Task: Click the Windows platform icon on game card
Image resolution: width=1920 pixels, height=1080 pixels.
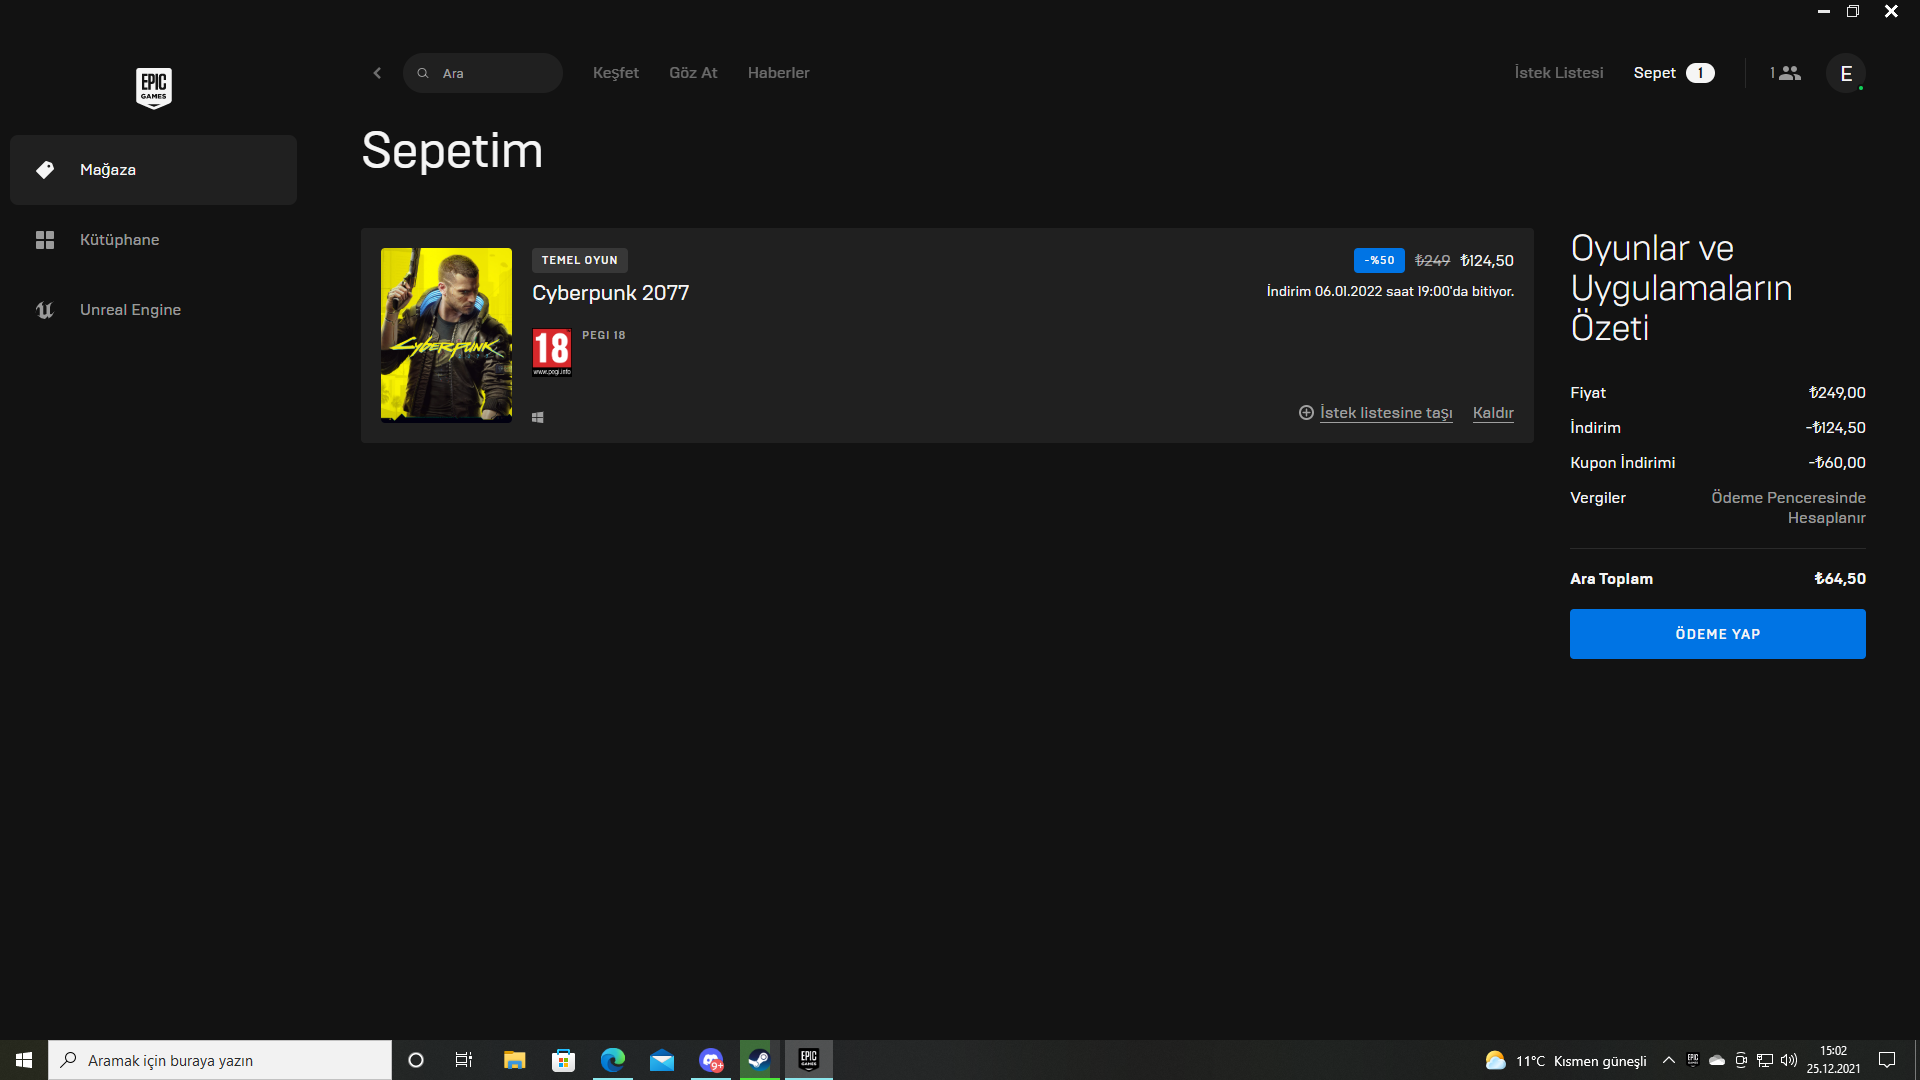Action: tap(538, 418)
